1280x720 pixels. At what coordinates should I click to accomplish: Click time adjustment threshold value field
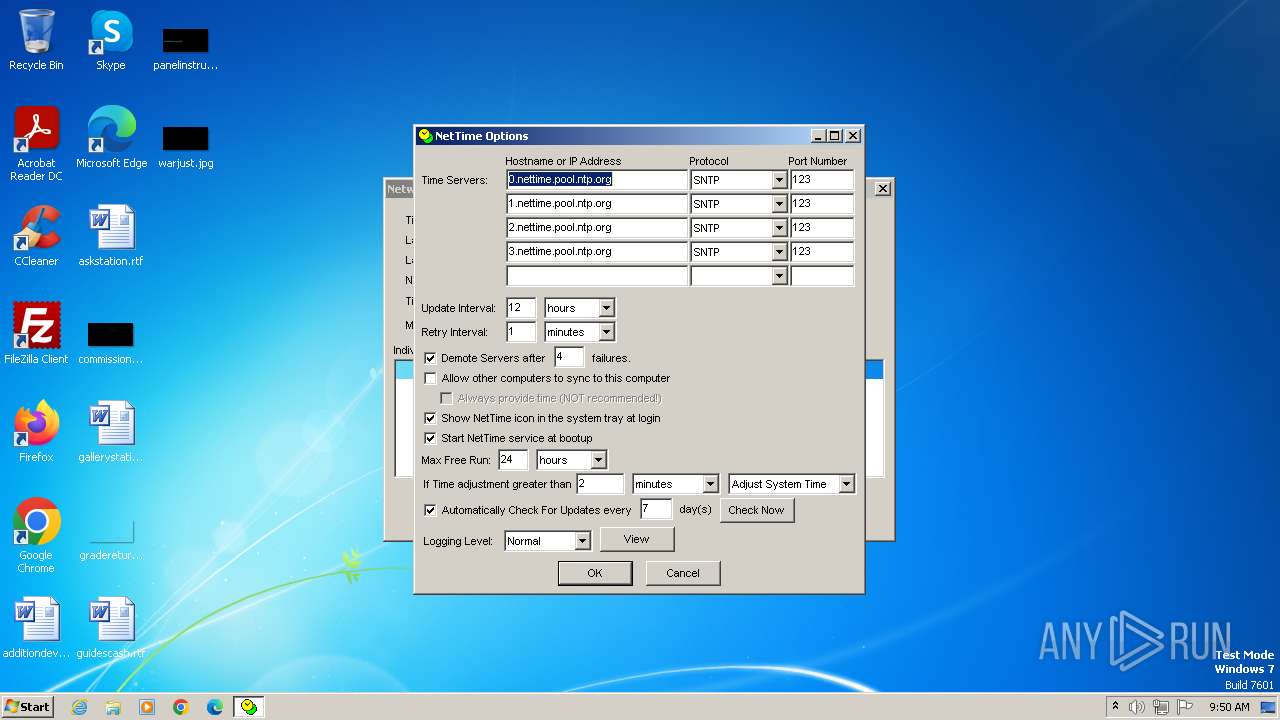coord(600,484)
